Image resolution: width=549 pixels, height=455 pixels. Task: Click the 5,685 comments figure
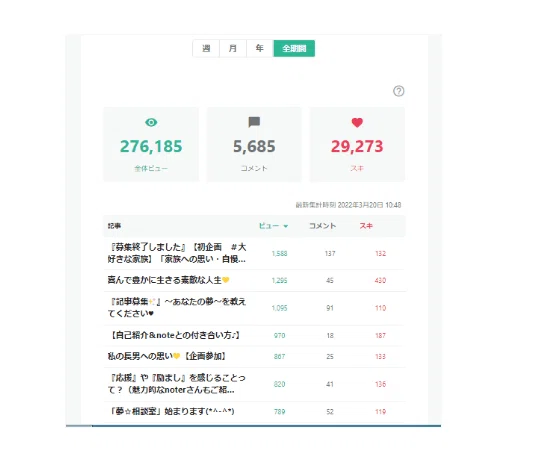(x=254, y=146)
